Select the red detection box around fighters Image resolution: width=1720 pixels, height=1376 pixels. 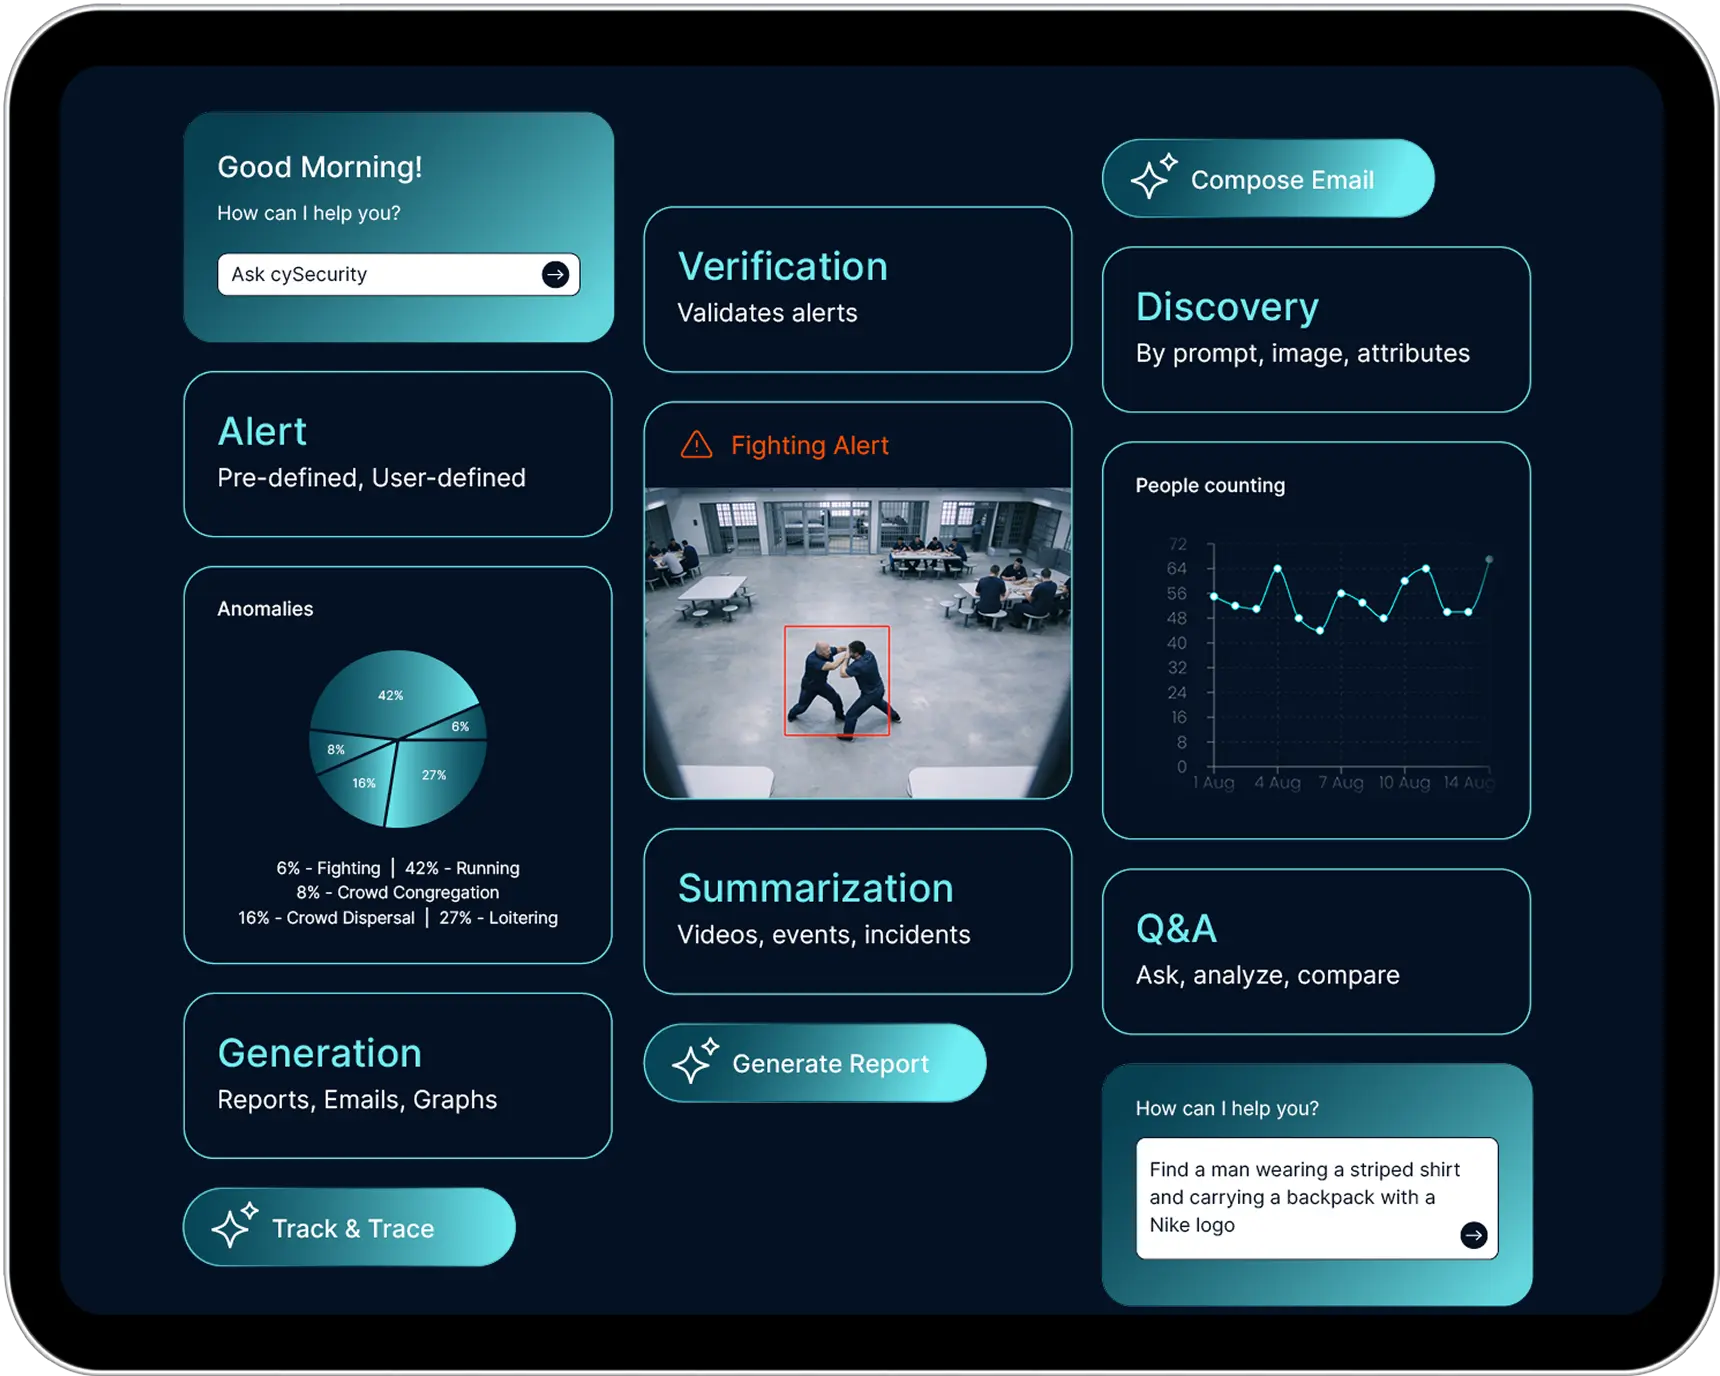point(837,681)
